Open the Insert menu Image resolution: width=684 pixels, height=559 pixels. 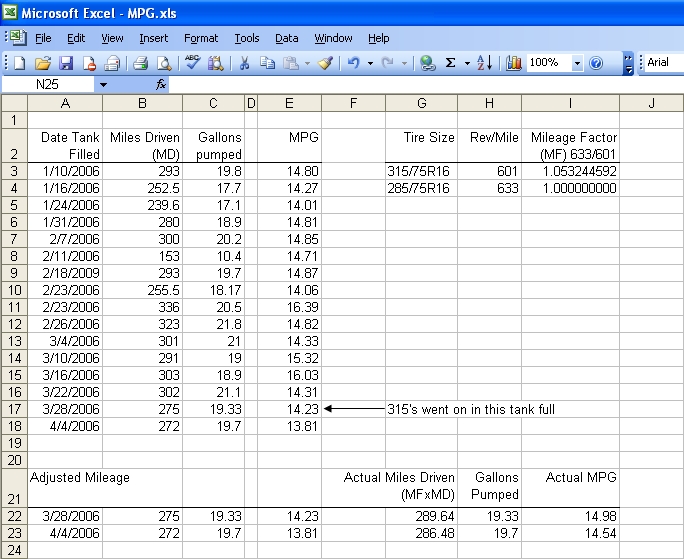(154, 38)
